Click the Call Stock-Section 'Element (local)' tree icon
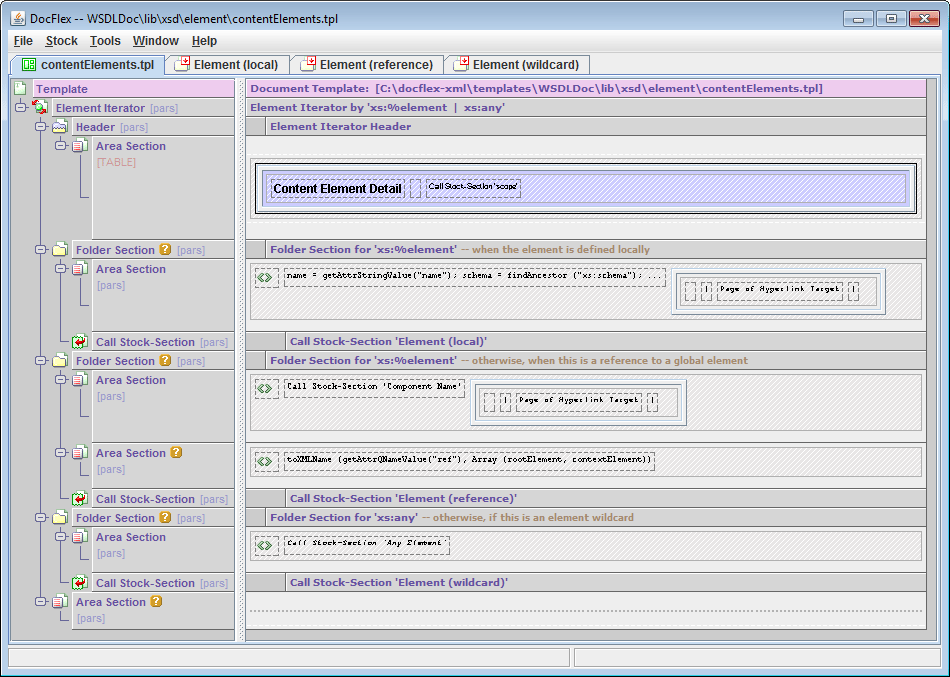The width and height of the screenshot is (950, 677). pos(80,342)
